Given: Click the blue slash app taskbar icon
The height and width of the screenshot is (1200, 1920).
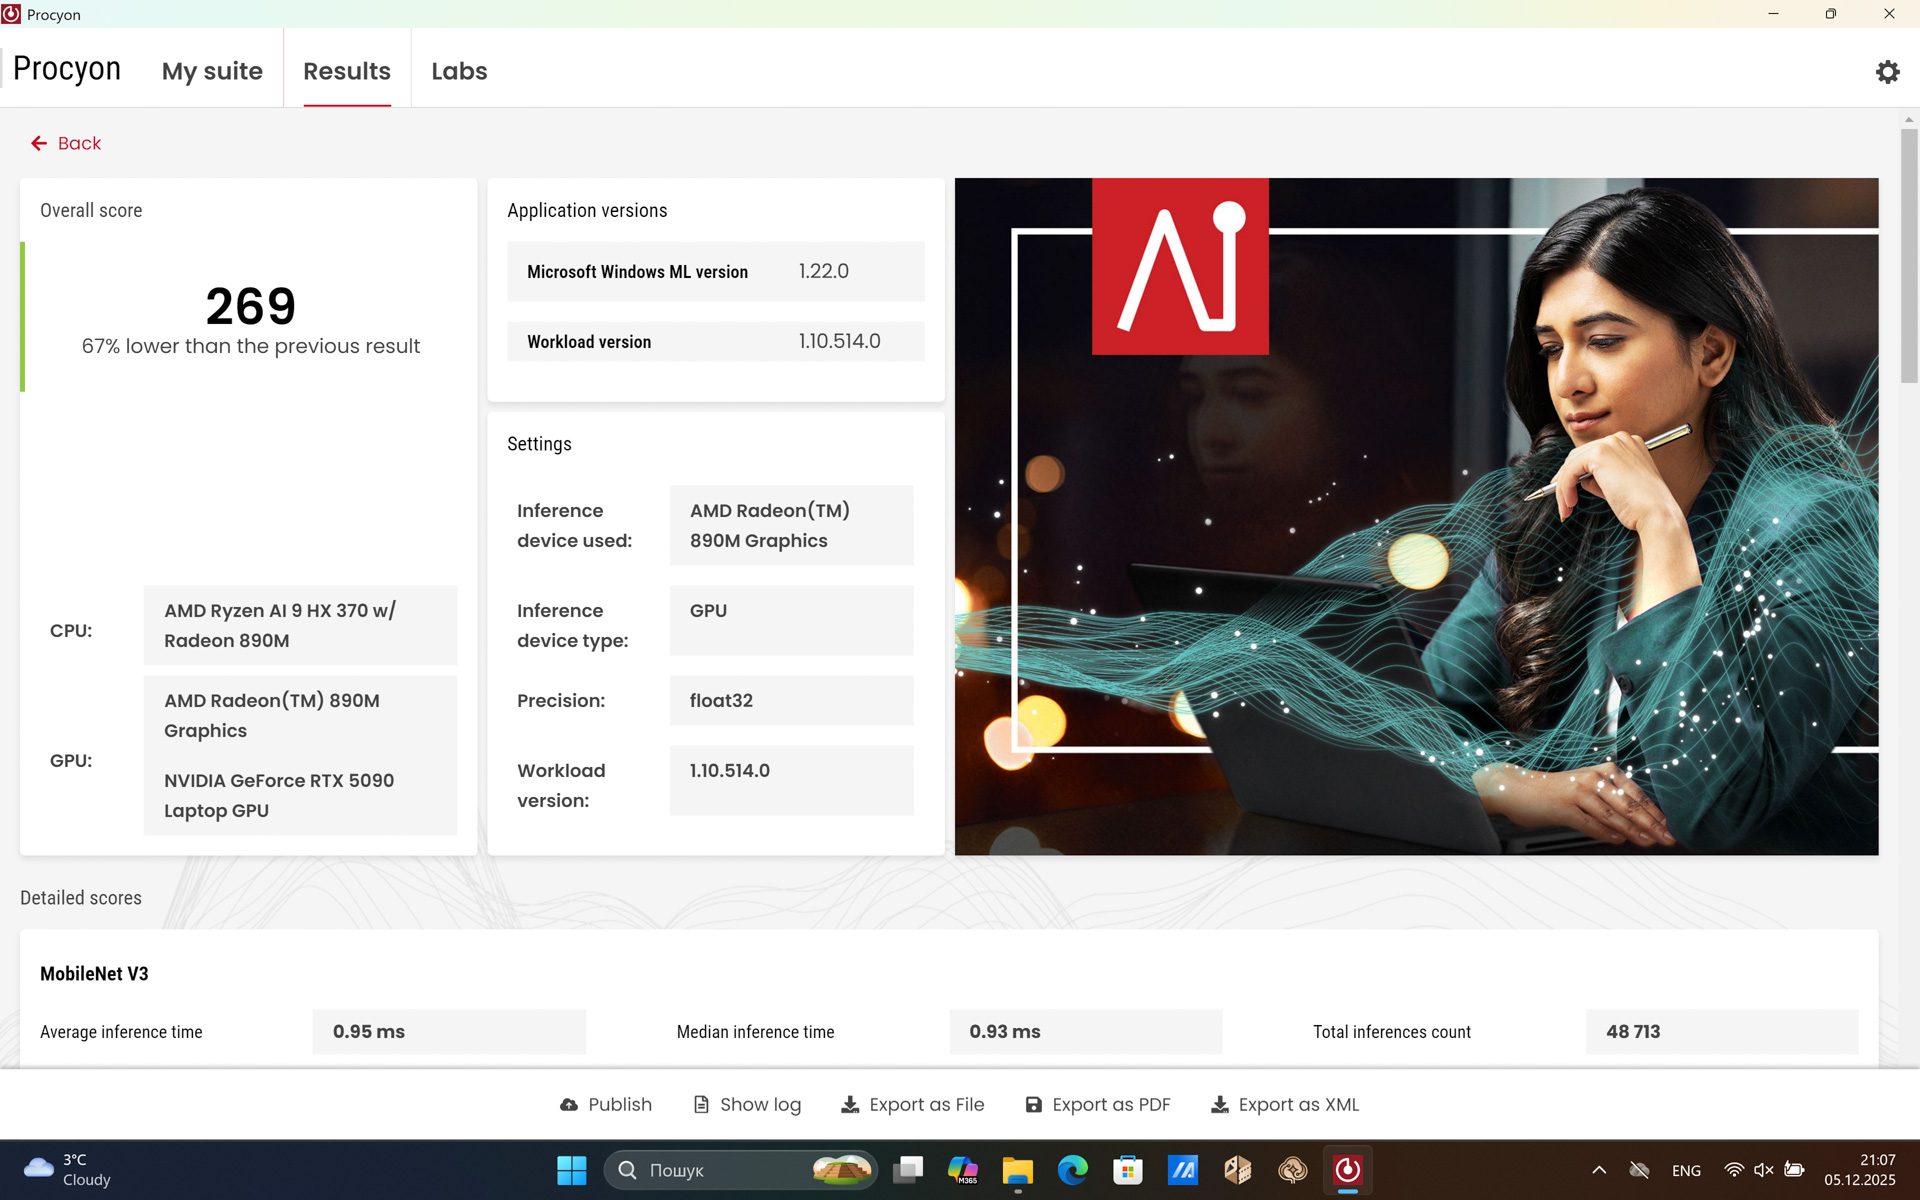Looking at the screenshot, I should click(x=1183, y=1170).
